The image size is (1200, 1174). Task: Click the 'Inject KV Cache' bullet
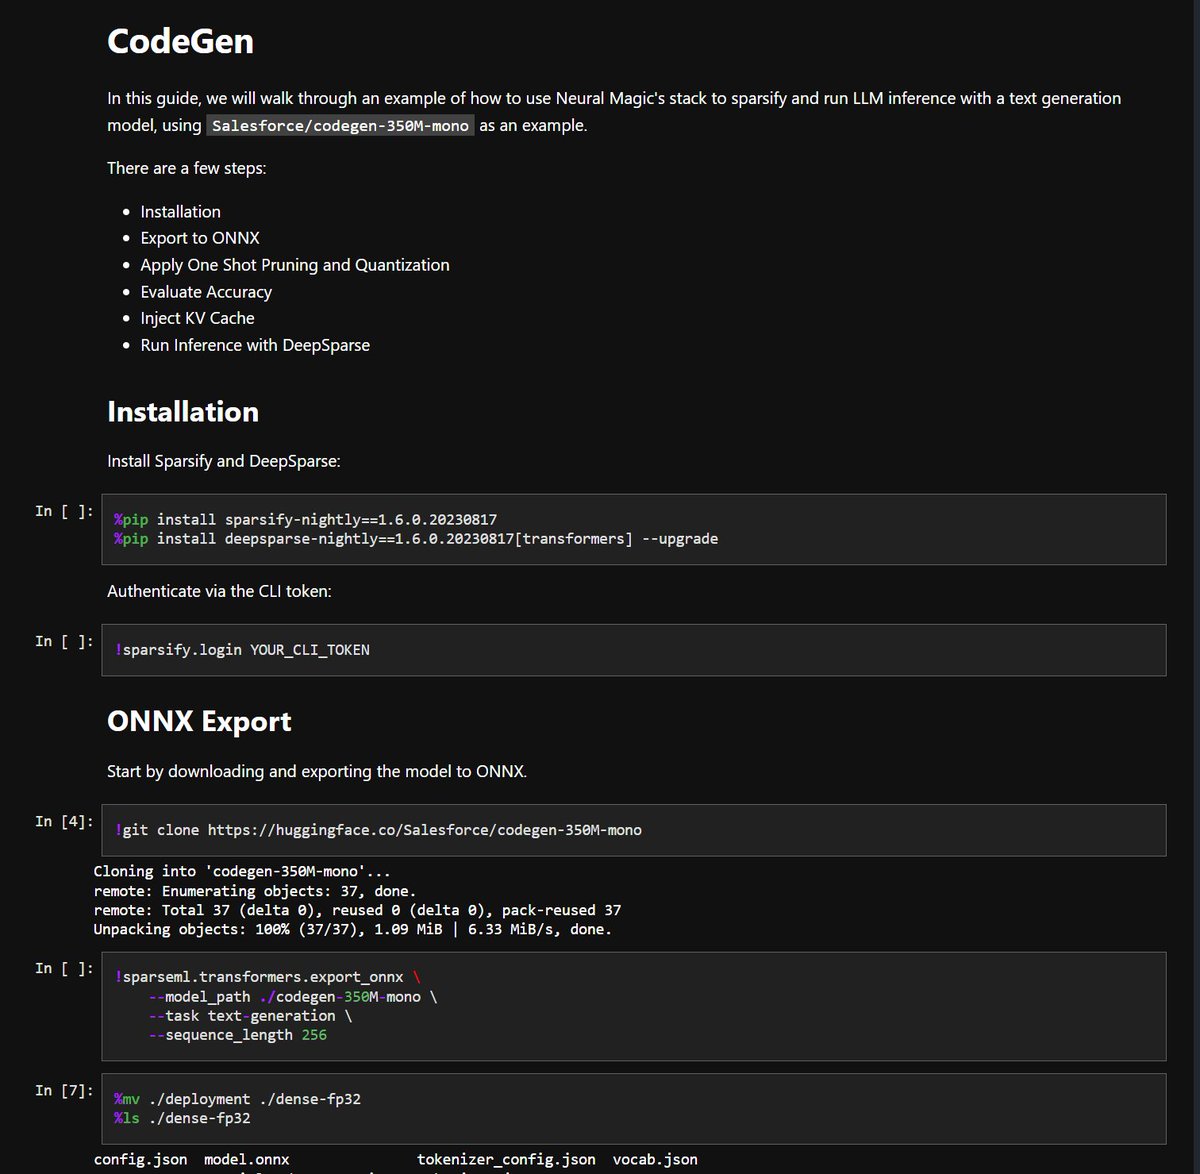pos(197,318)
